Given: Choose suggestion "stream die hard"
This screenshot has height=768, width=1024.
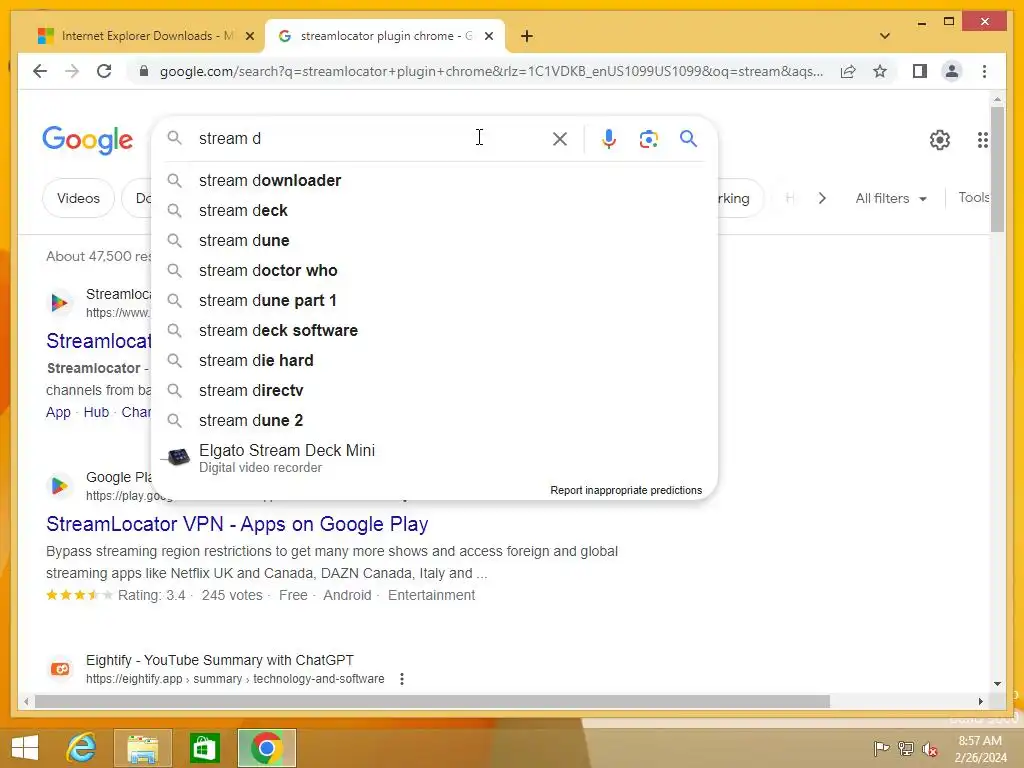Looking at the screenshot, I should coord(434,360).
